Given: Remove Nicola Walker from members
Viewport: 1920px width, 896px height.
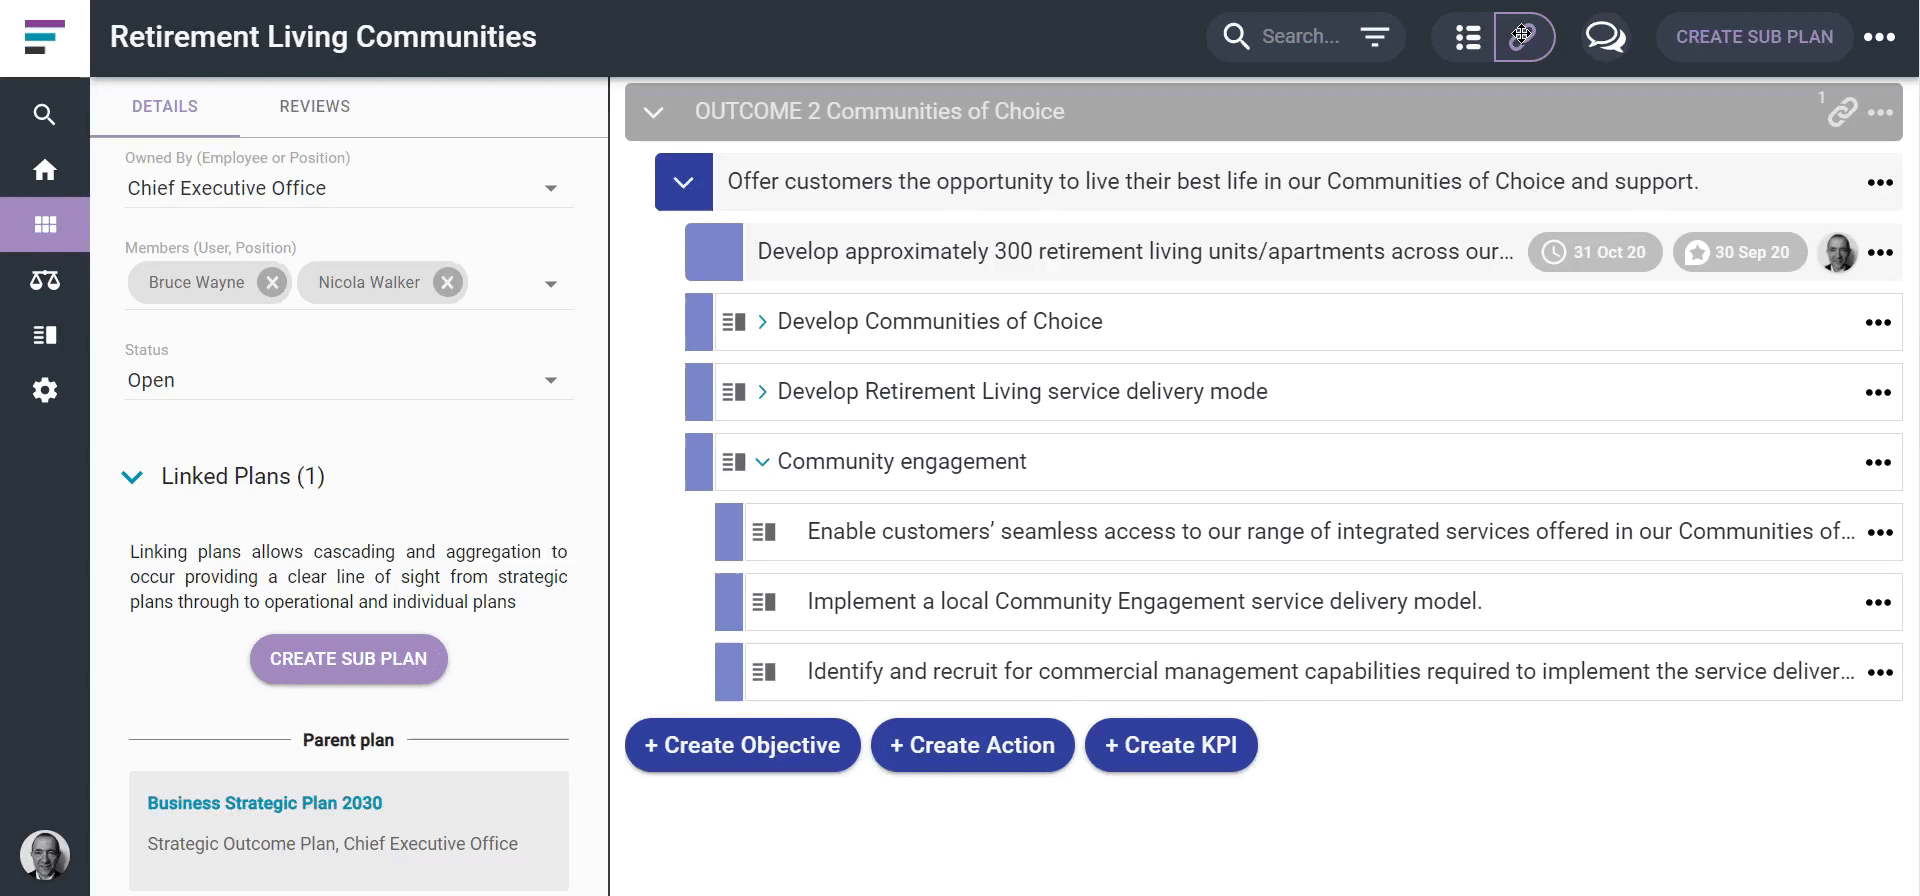Looking at the screenshot, I should pyautogui.click(x=448, y=283).
